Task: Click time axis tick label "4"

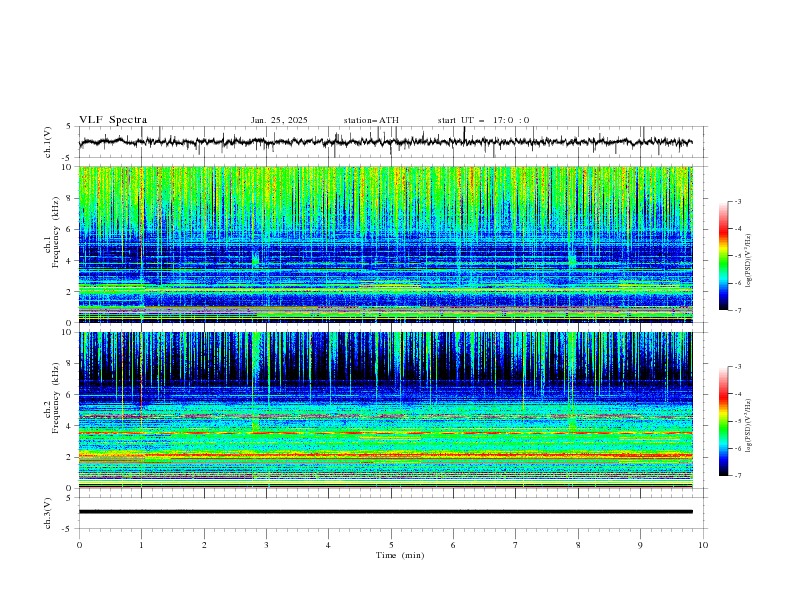Action: pyautogui.click(x=328, y=545)
